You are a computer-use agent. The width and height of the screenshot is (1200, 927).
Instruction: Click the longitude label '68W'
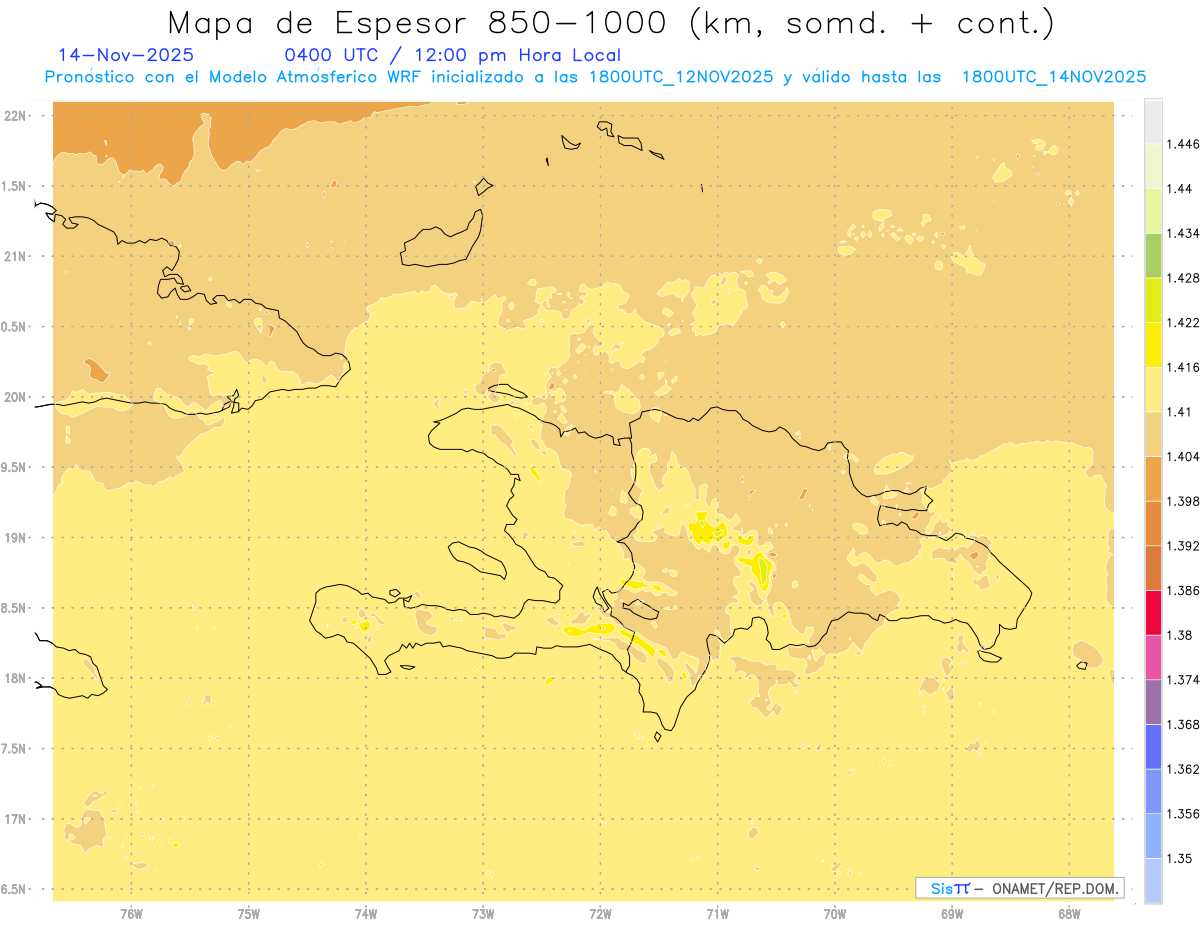[1069, 913]
